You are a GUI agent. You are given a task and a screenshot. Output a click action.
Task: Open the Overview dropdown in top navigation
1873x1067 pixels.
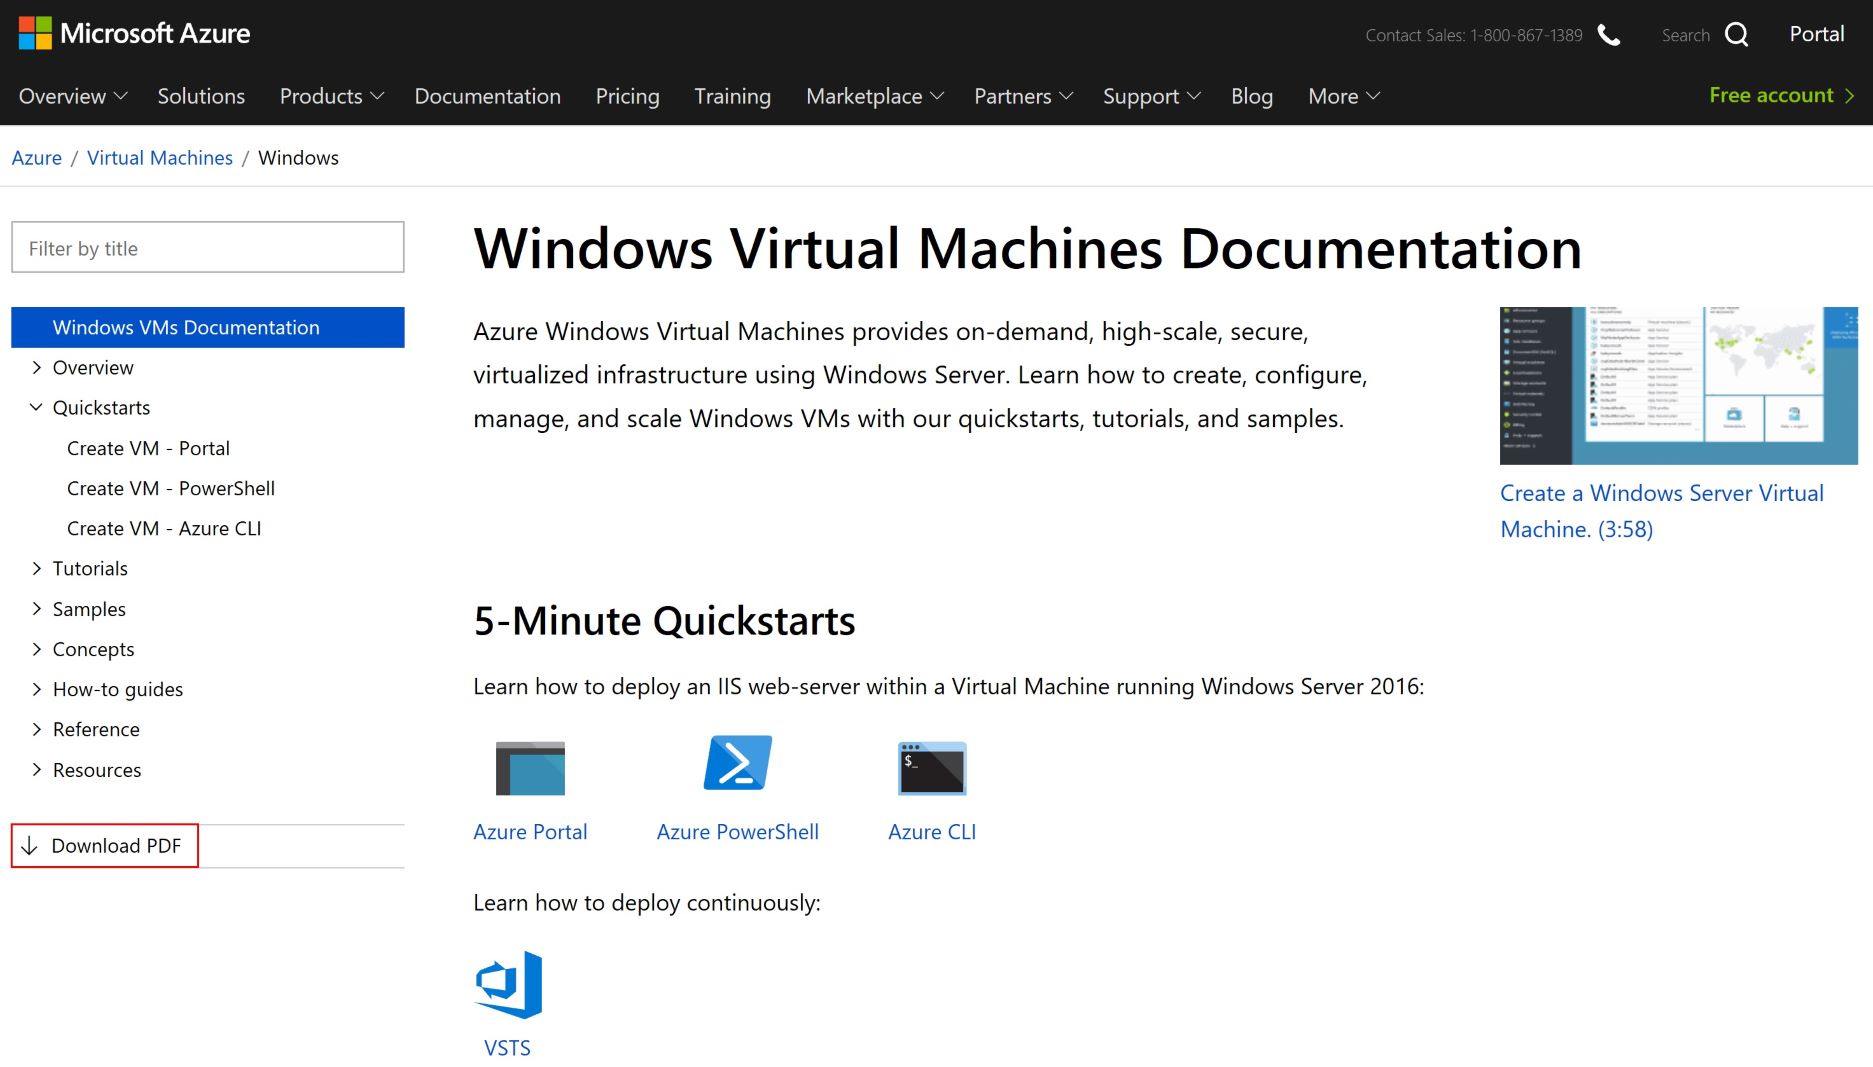(73, 96)
